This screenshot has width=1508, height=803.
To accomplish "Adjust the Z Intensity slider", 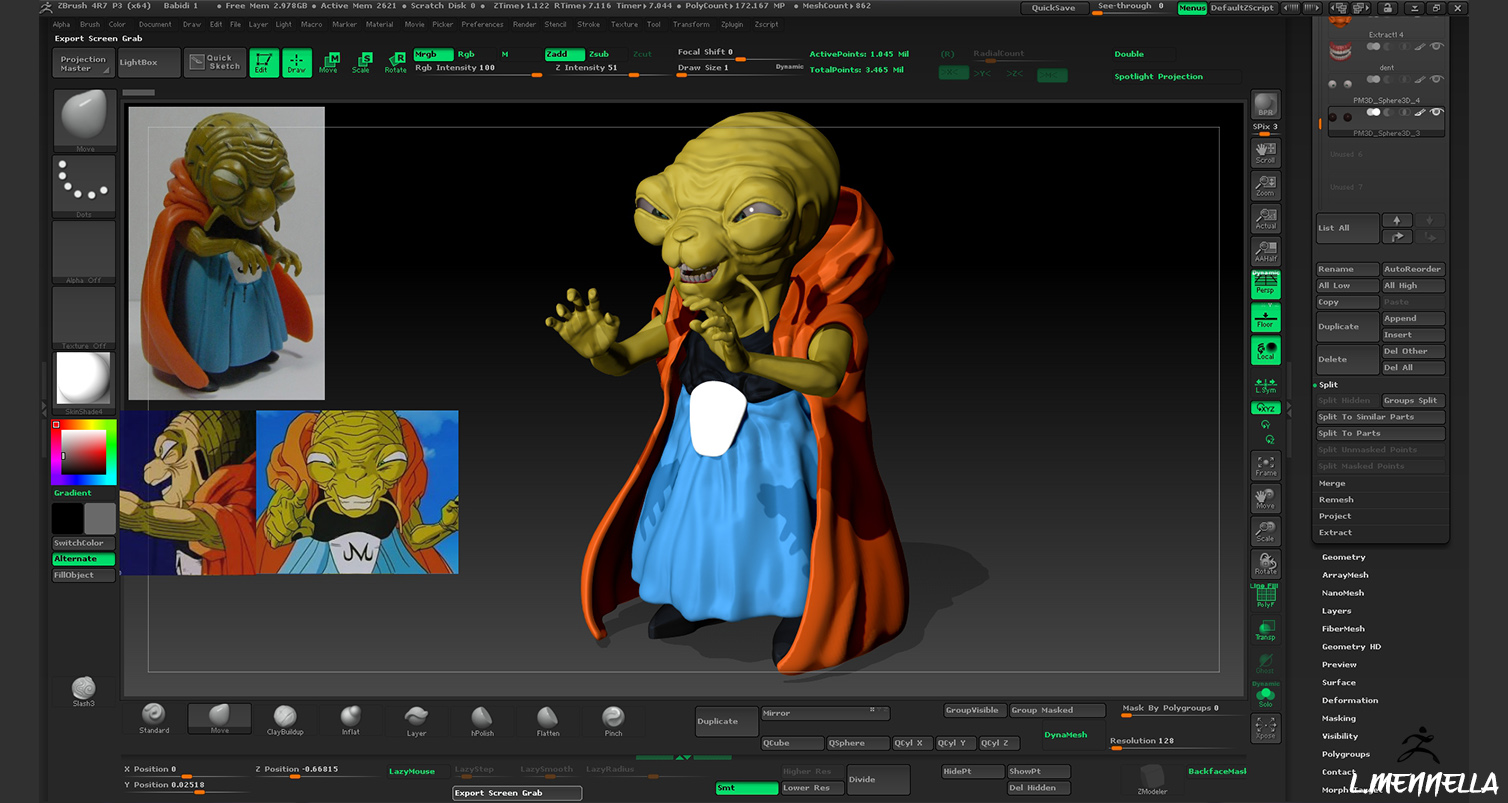I will tap(608, 70).
